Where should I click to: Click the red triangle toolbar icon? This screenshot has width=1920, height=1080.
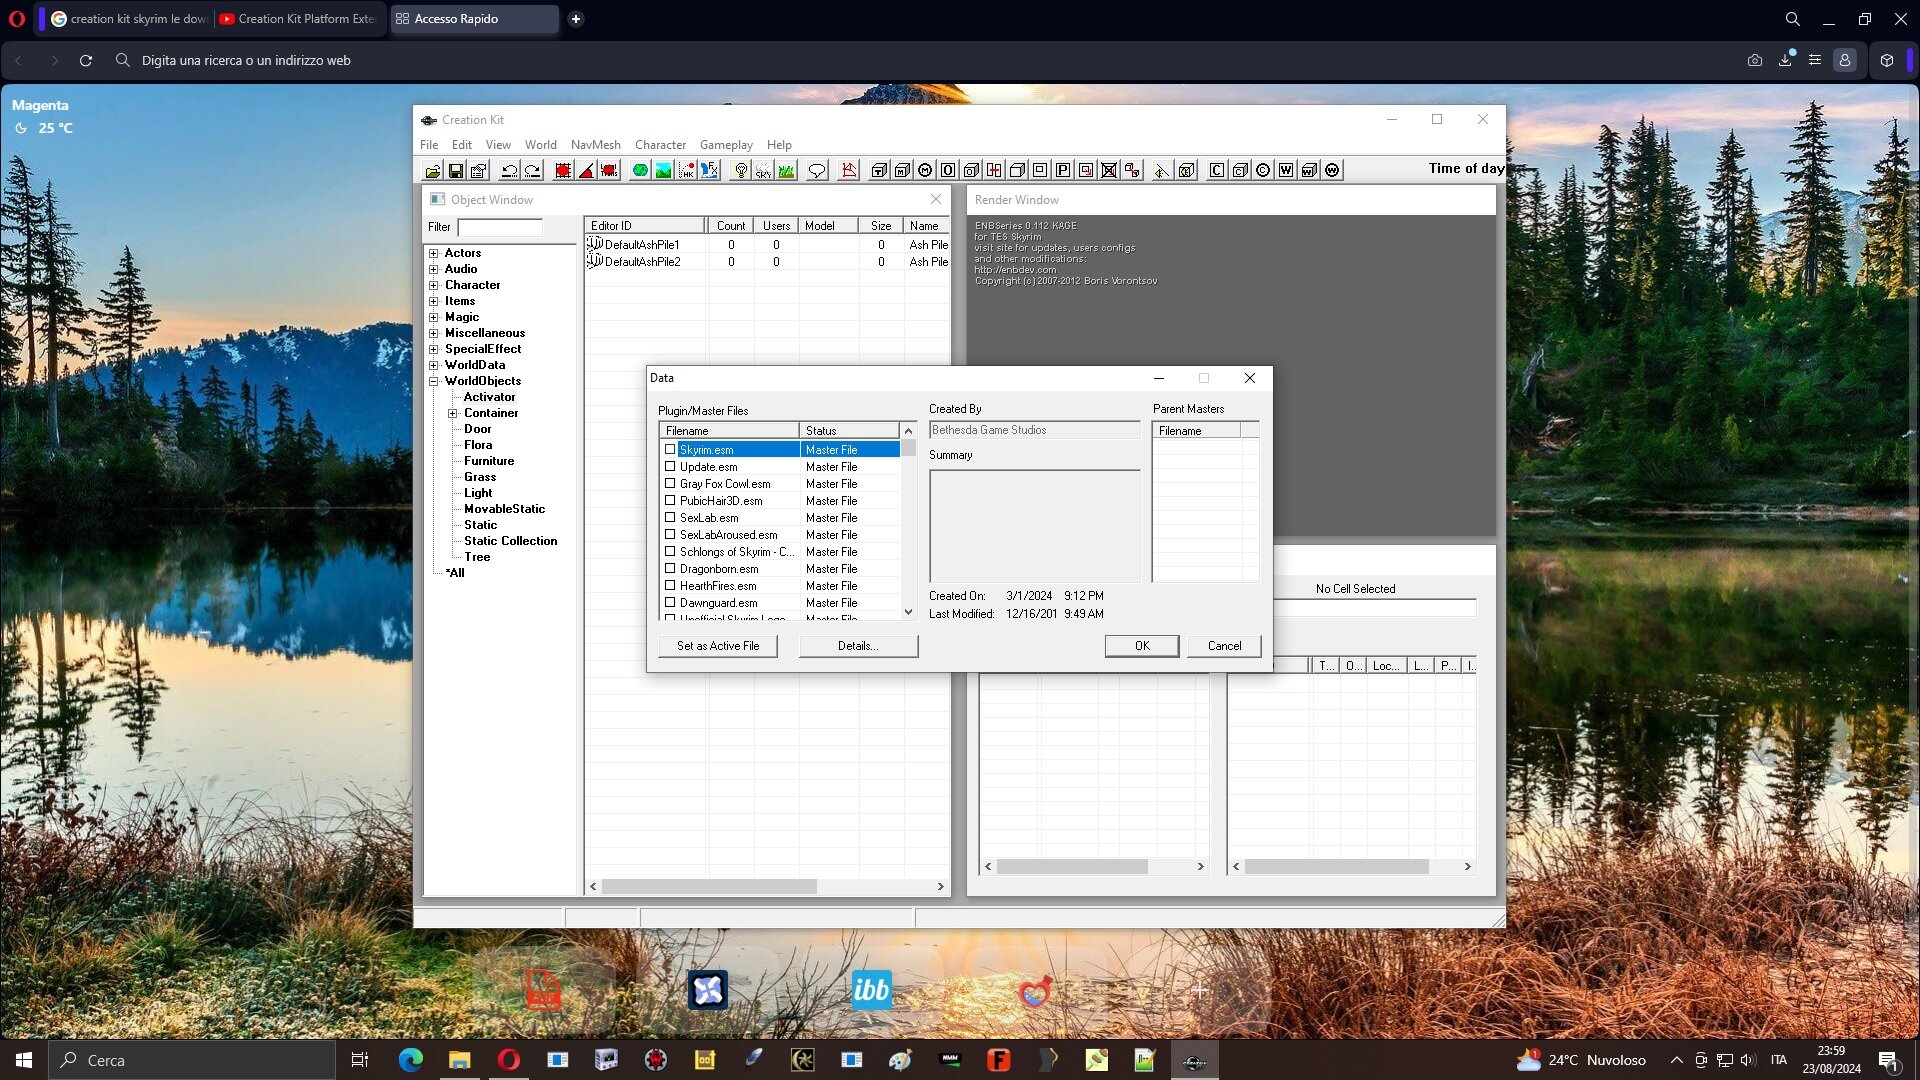pyautogui.click(x=586, y=170)
